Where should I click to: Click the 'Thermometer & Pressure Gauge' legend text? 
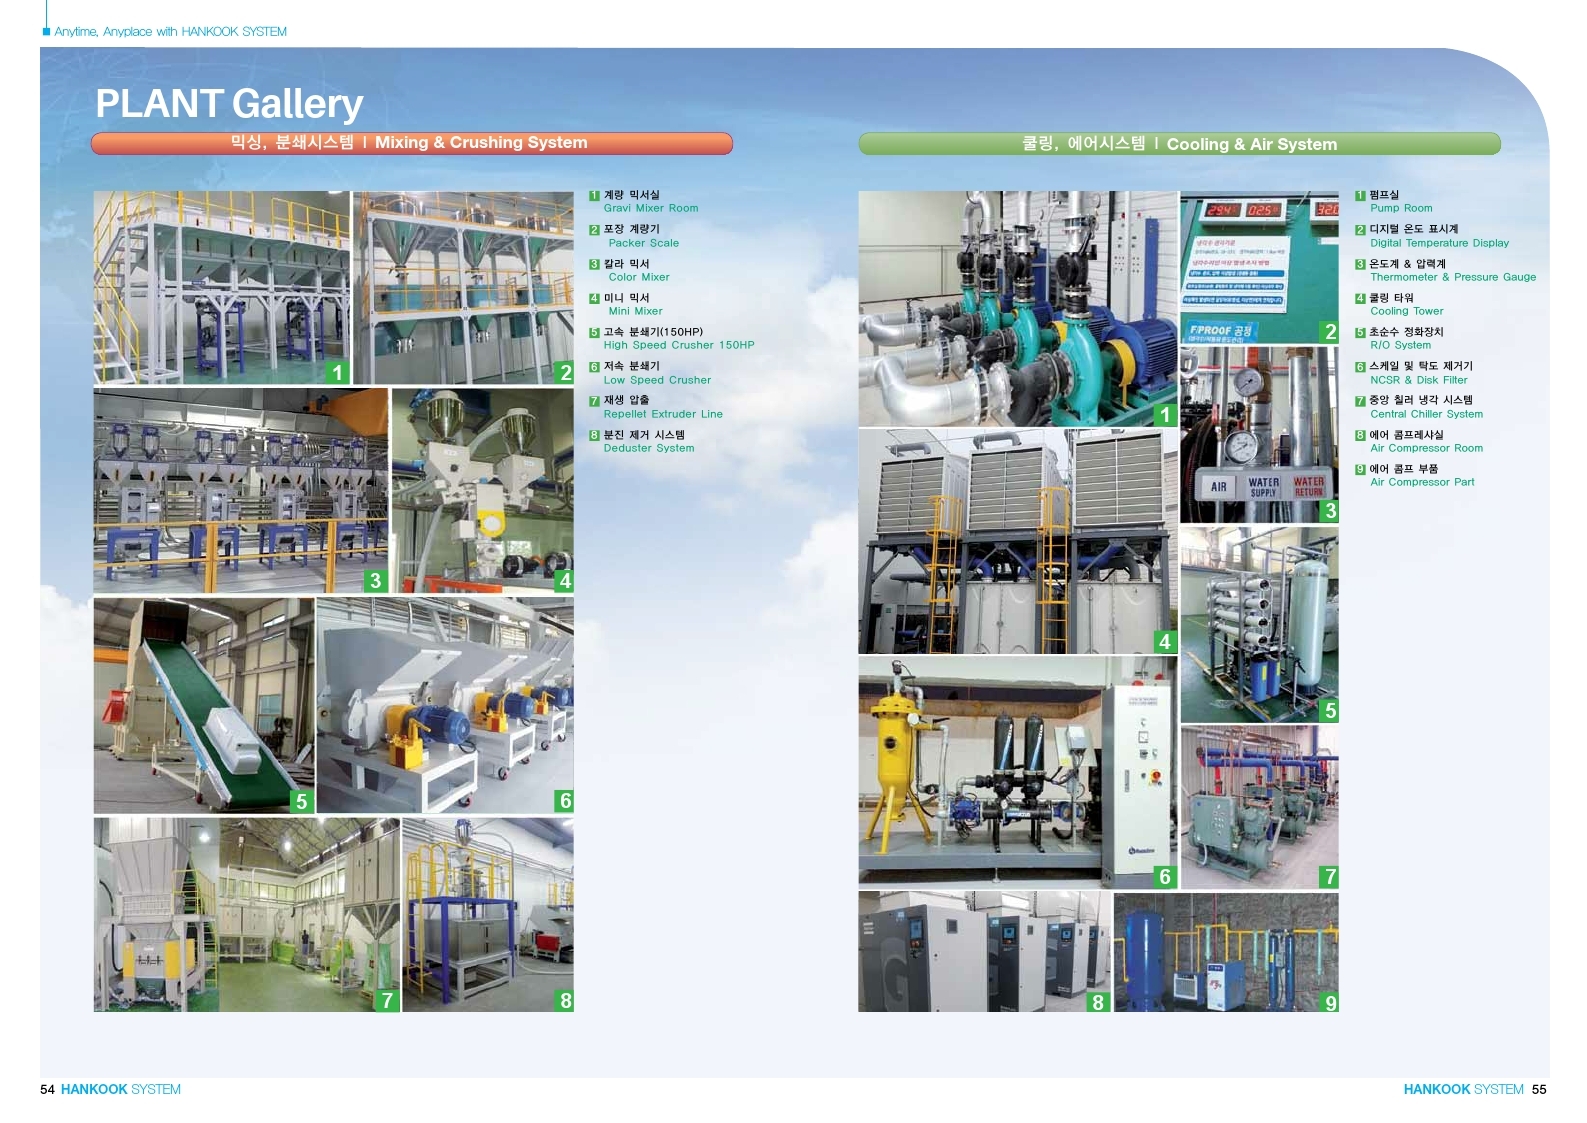(x=1453, y=277)
